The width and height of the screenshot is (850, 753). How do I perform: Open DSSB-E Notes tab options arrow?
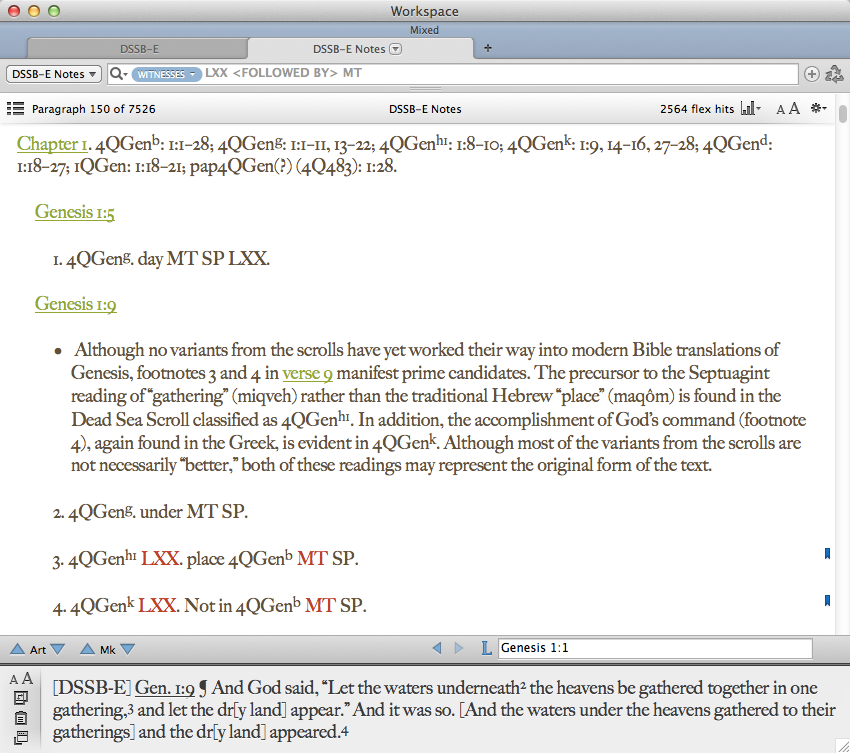click(x=395, y=48)
